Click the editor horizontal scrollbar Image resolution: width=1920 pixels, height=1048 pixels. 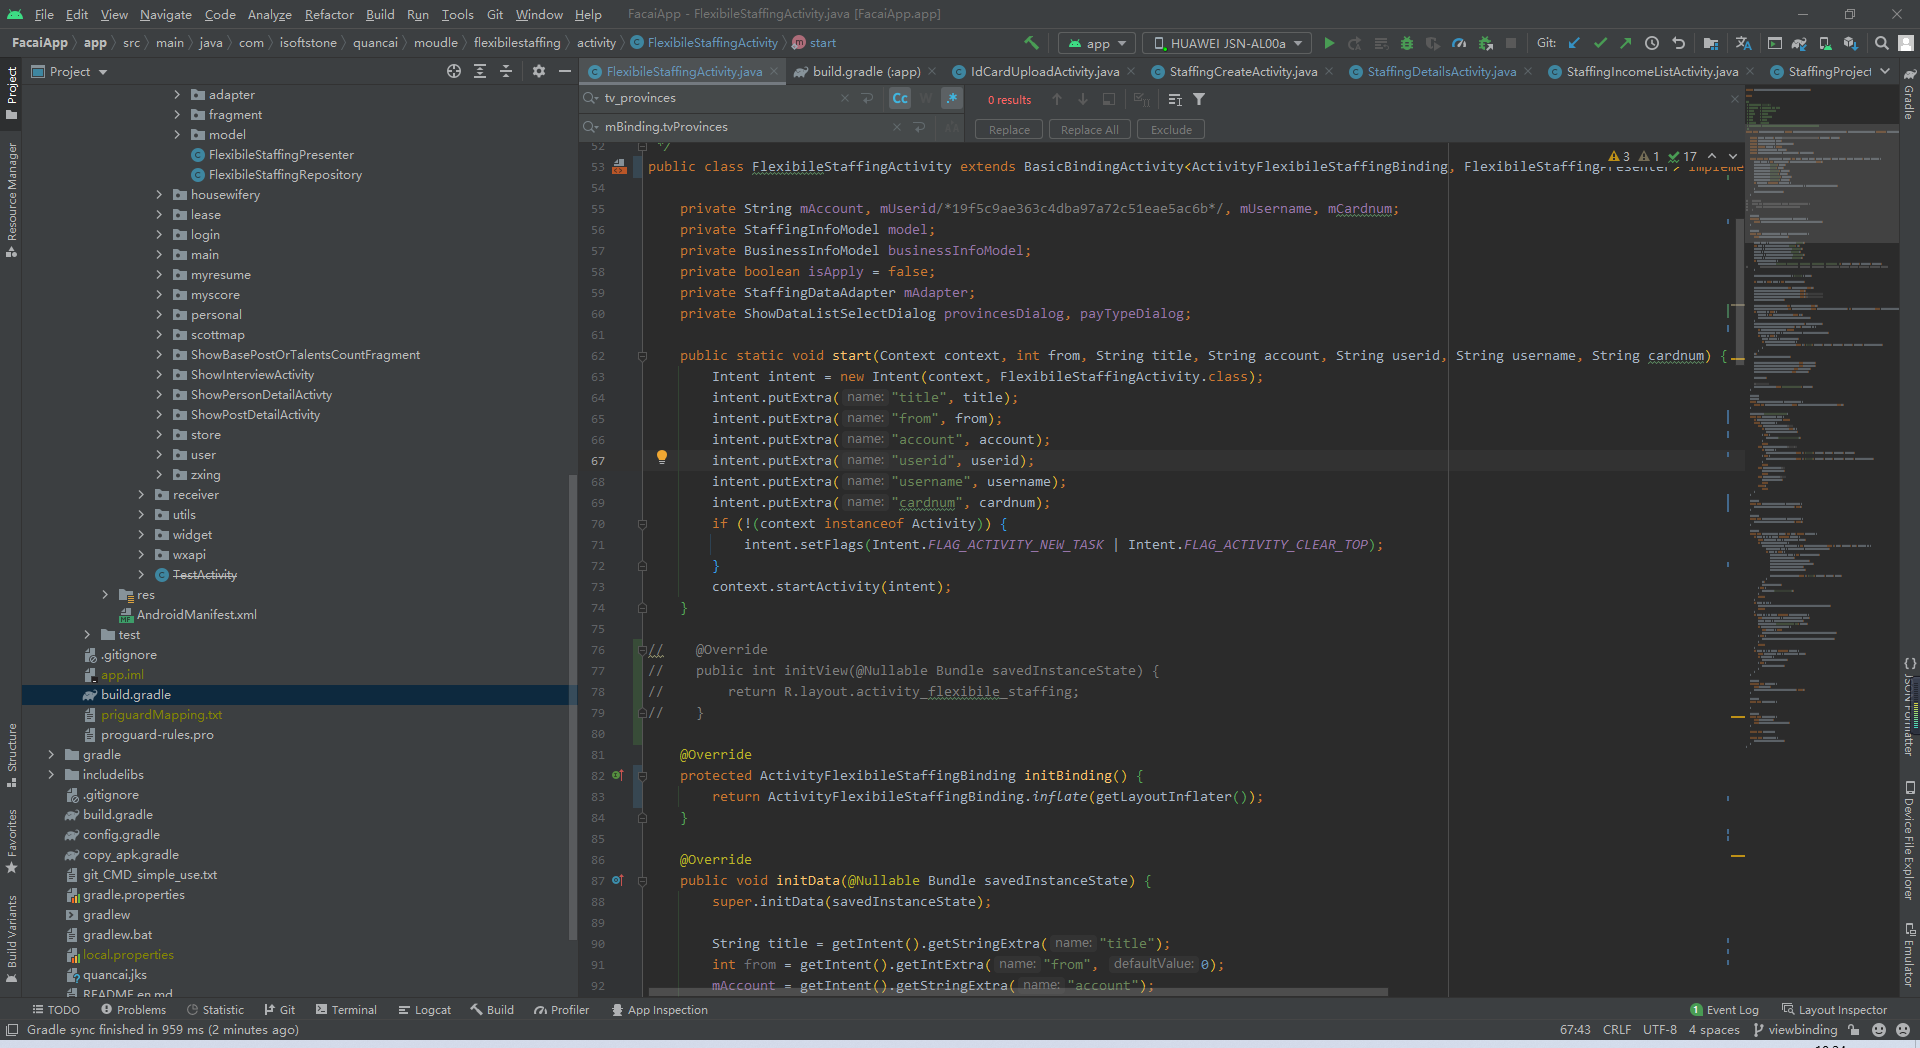1018,992
